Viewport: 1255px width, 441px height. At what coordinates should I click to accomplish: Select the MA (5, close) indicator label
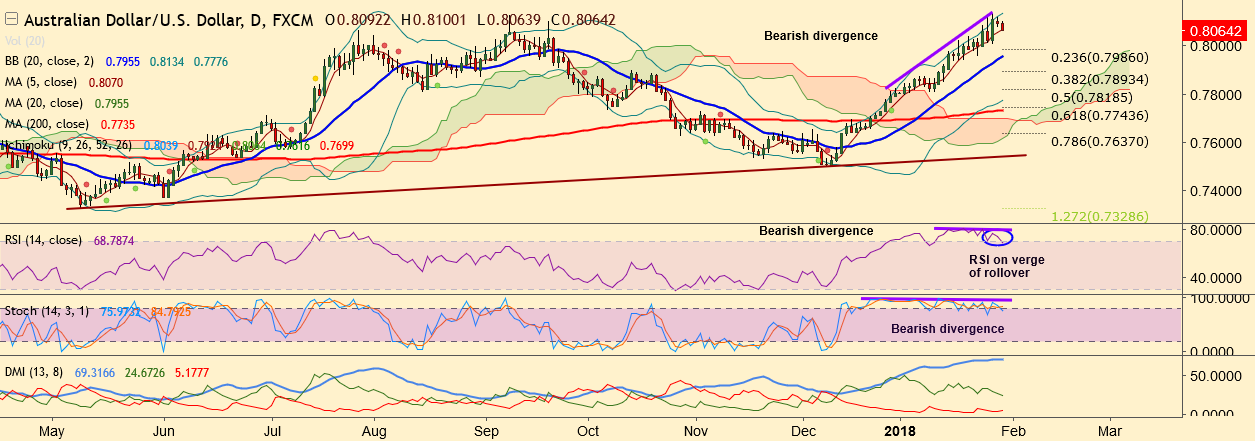tap(43, 82)
